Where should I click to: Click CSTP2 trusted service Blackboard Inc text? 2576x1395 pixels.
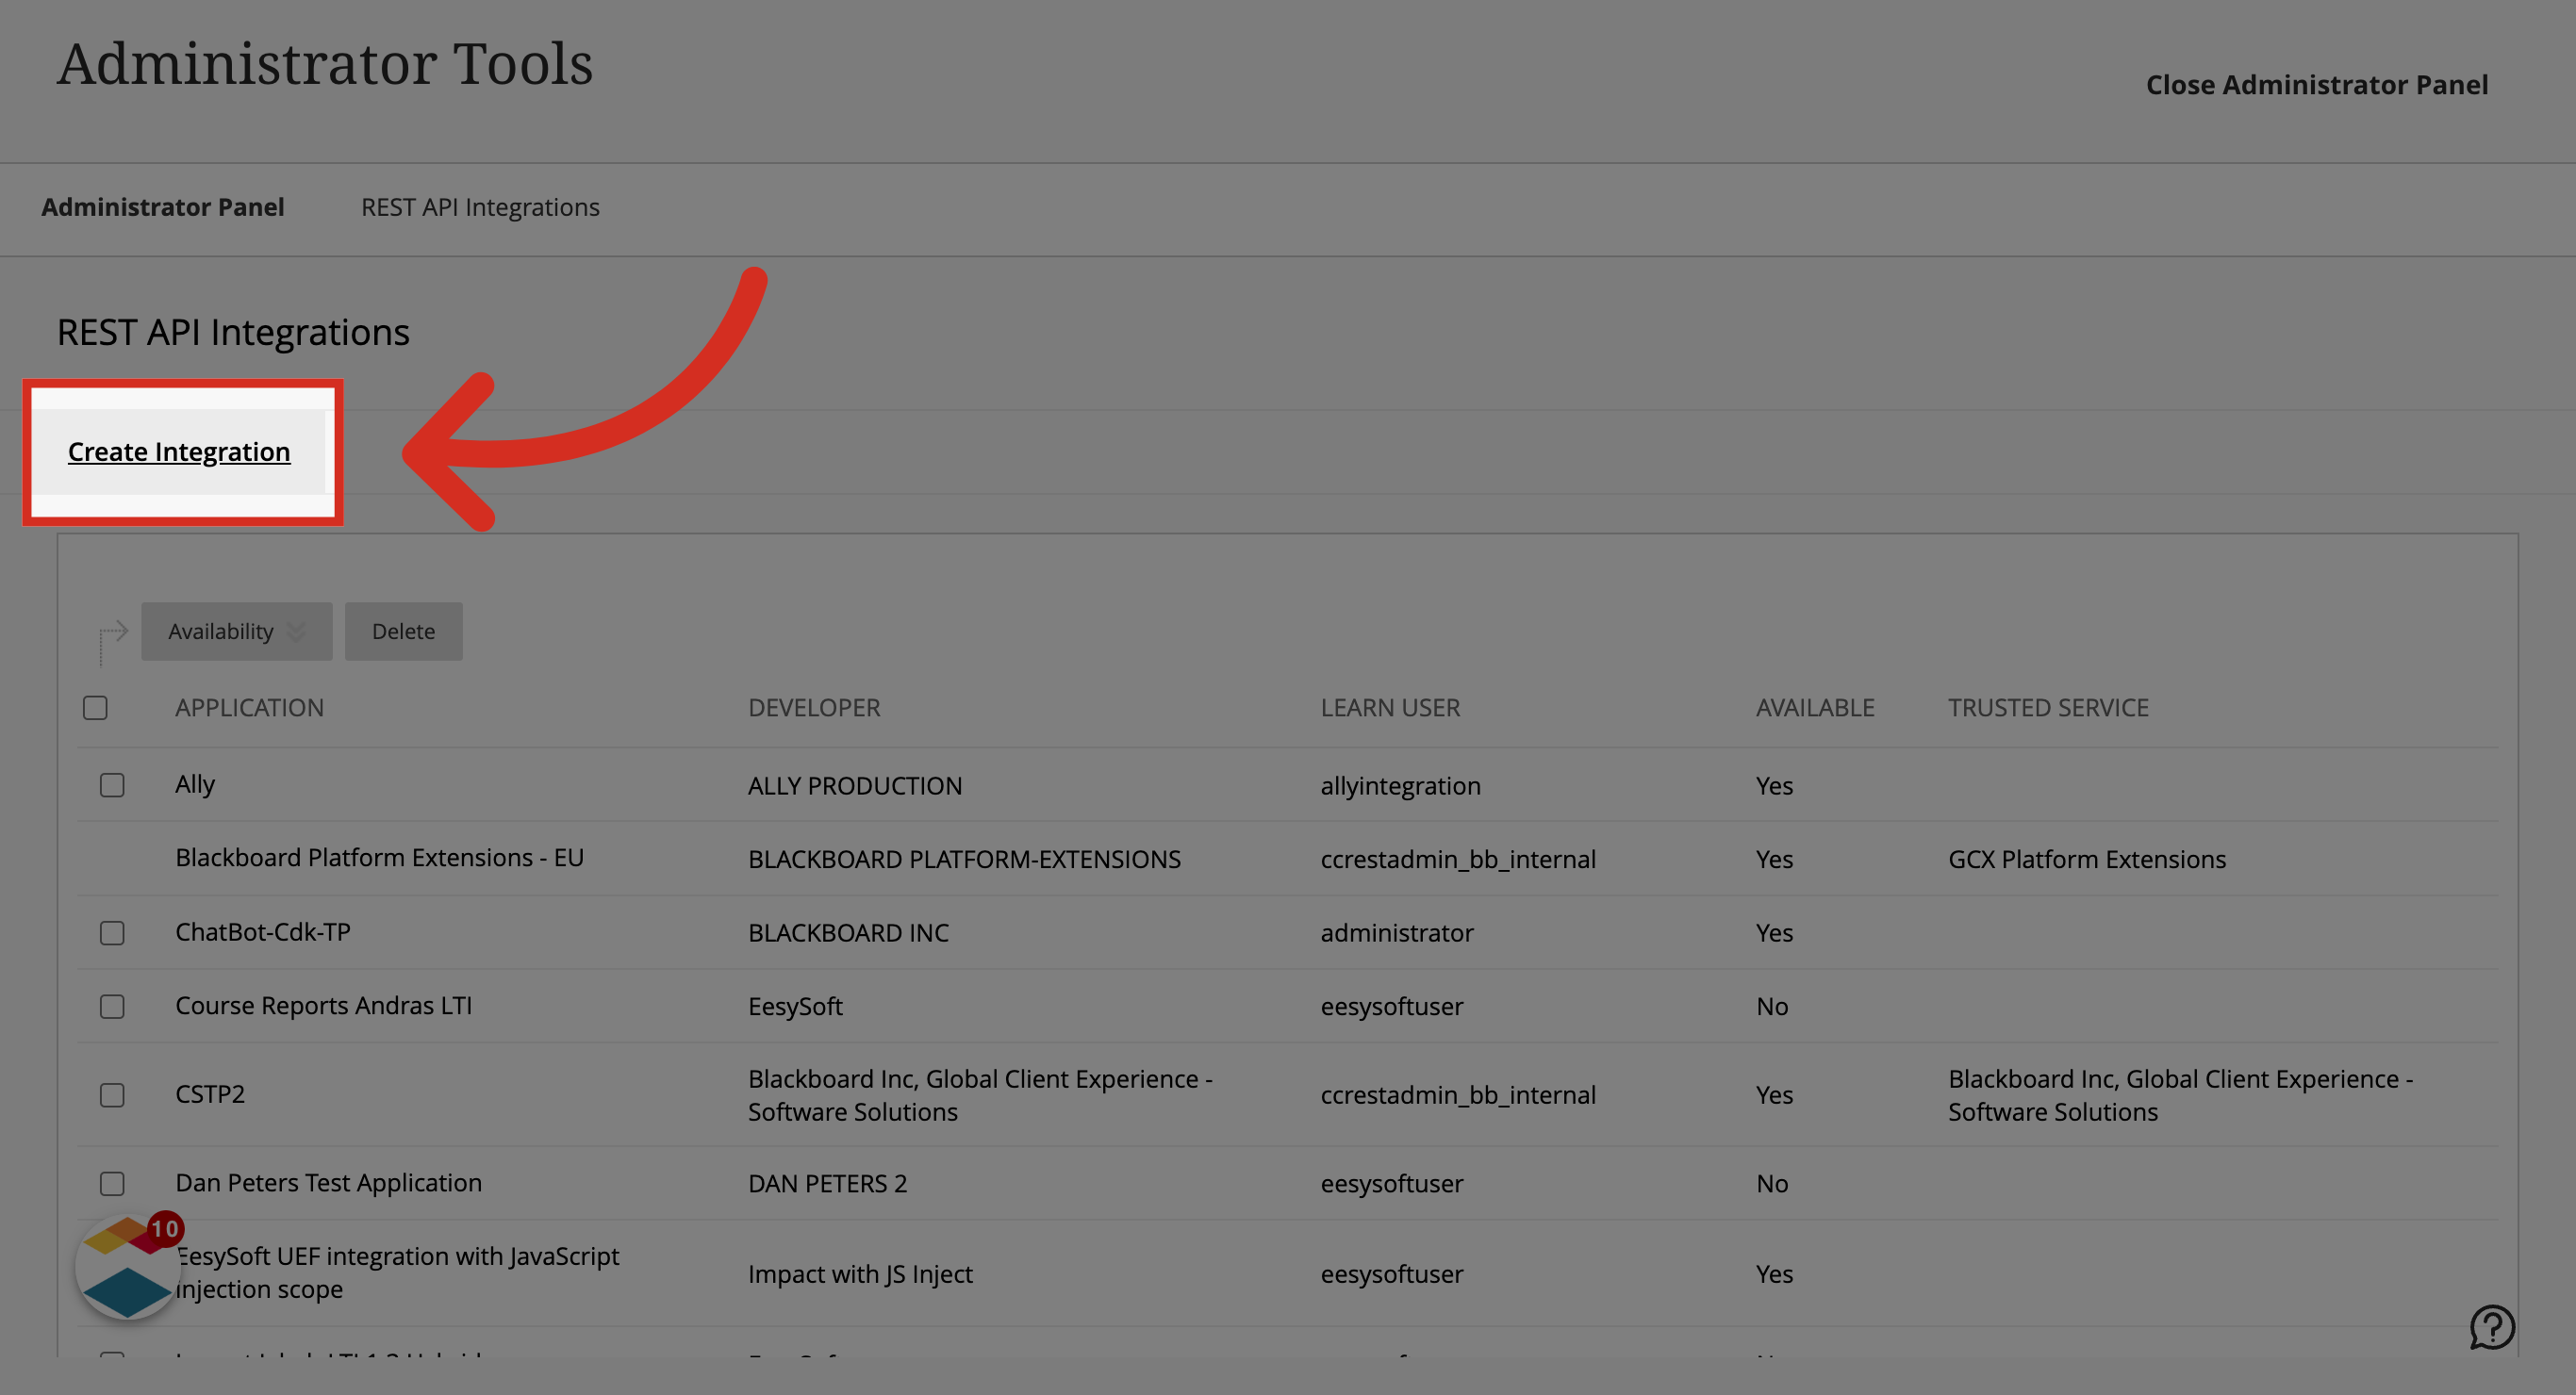click(2180, 1096)
